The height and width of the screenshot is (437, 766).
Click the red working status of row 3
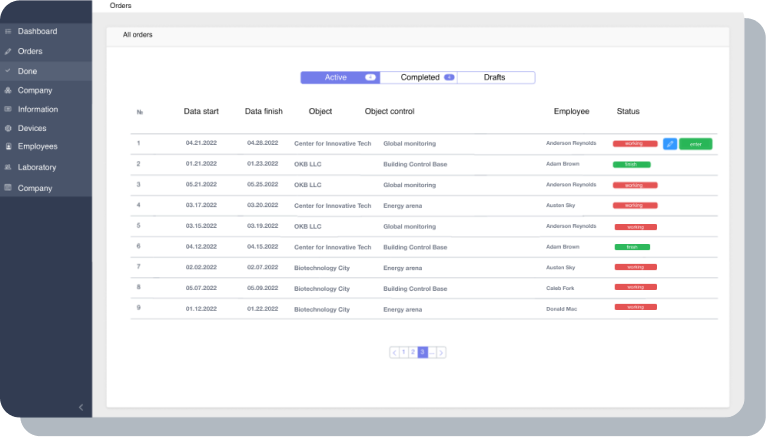click(635, 185)
